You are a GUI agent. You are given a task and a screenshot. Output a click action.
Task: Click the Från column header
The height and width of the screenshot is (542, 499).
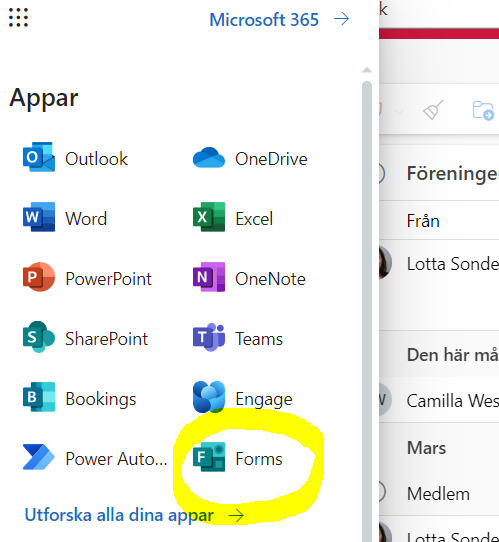click(x=423, y=221)
